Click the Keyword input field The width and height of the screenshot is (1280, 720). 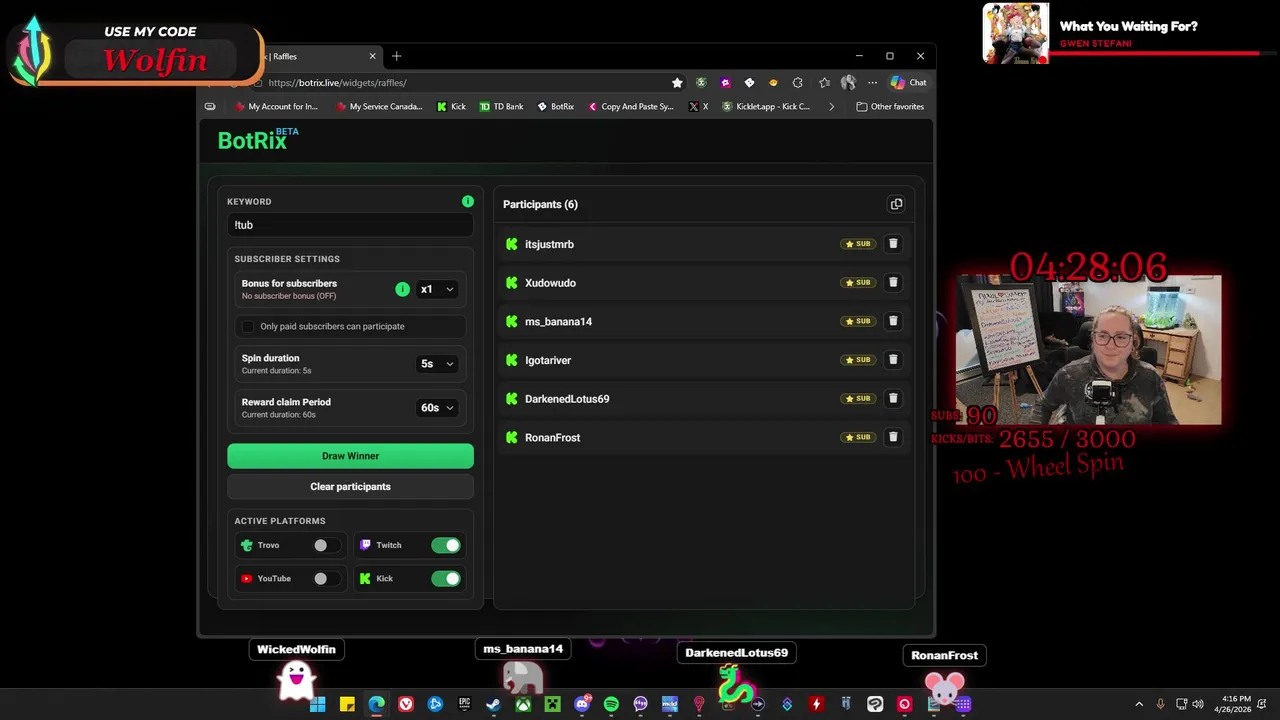click(x=350, y=225)
